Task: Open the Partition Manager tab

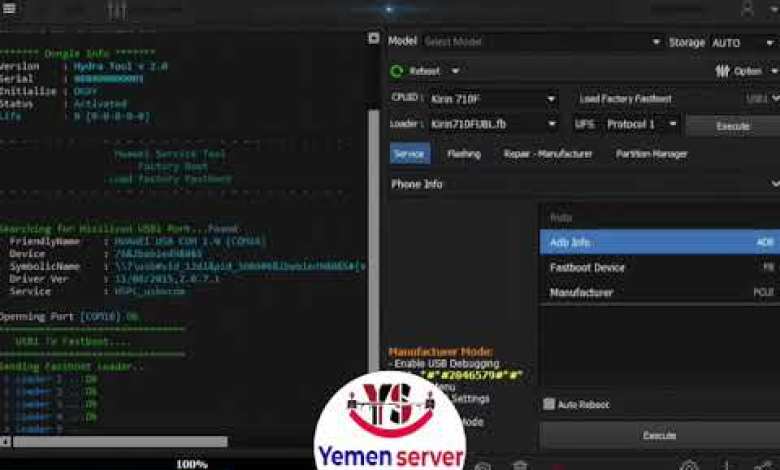Action: [651, 154]
